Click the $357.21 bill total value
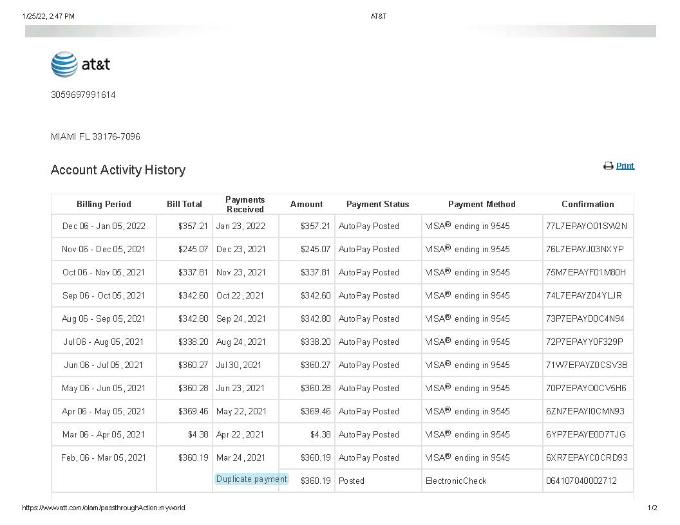 193,226
